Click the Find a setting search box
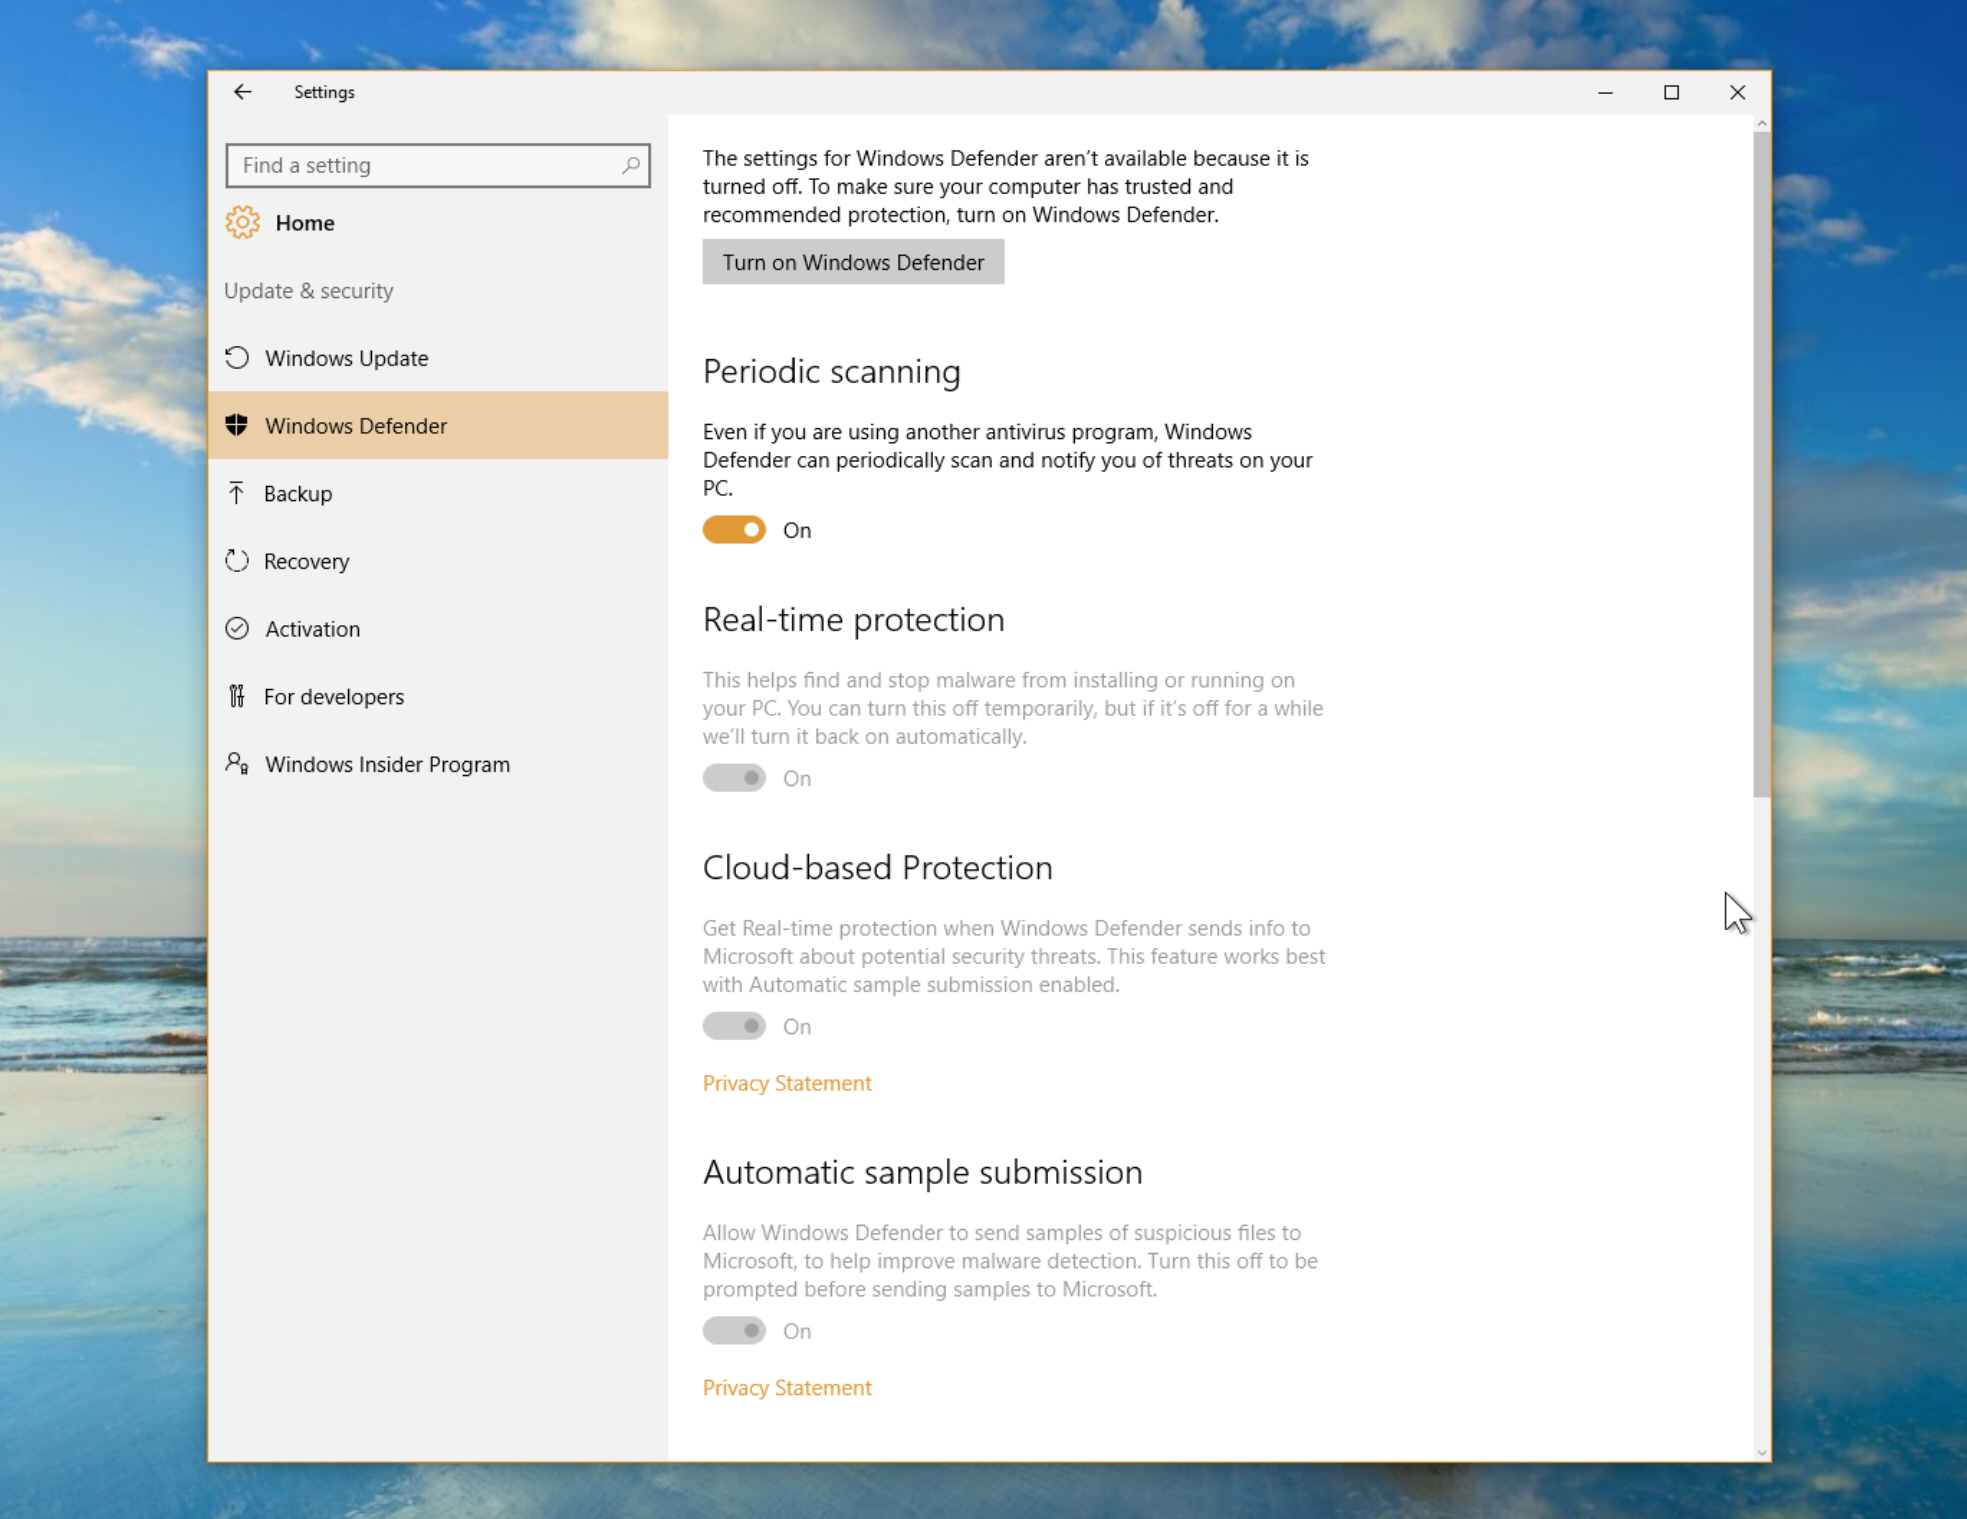 click(438, 165)
